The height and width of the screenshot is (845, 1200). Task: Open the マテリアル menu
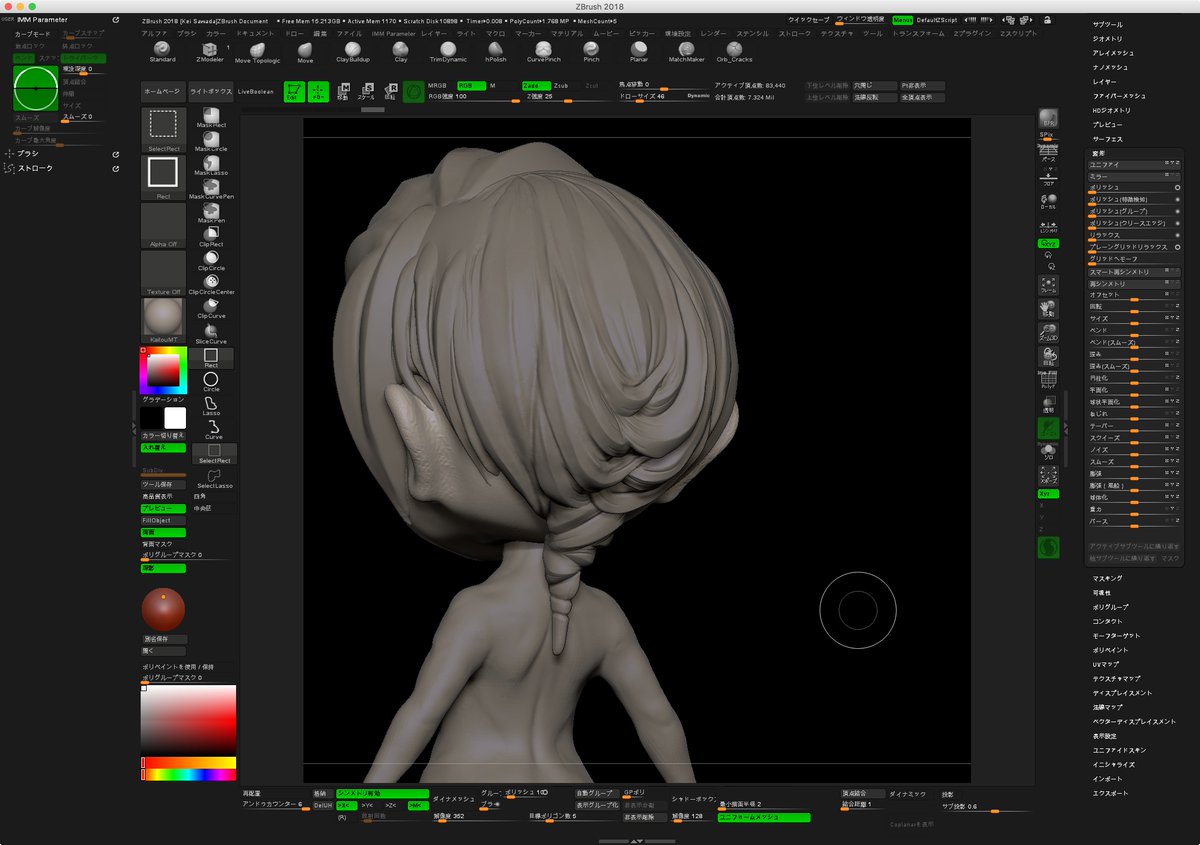tap(567, 33)
